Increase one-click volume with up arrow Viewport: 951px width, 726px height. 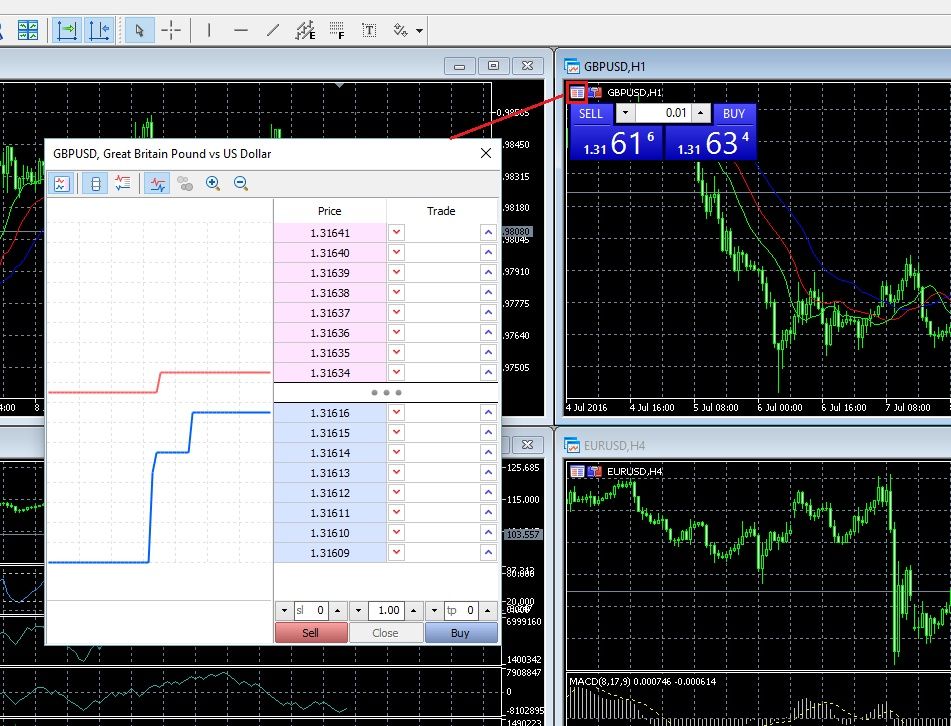tap(701, 113)
